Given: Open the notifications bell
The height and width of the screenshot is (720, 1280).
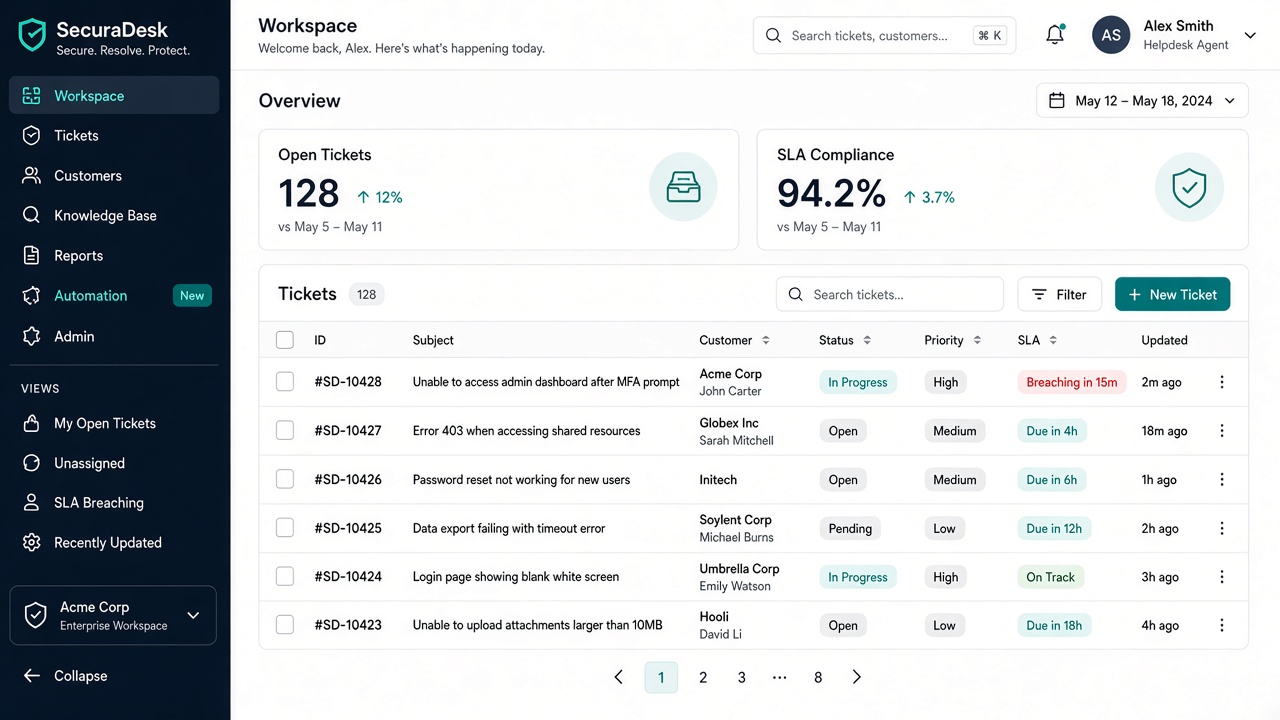Looking at the screenshot, I should point(1055,35).
